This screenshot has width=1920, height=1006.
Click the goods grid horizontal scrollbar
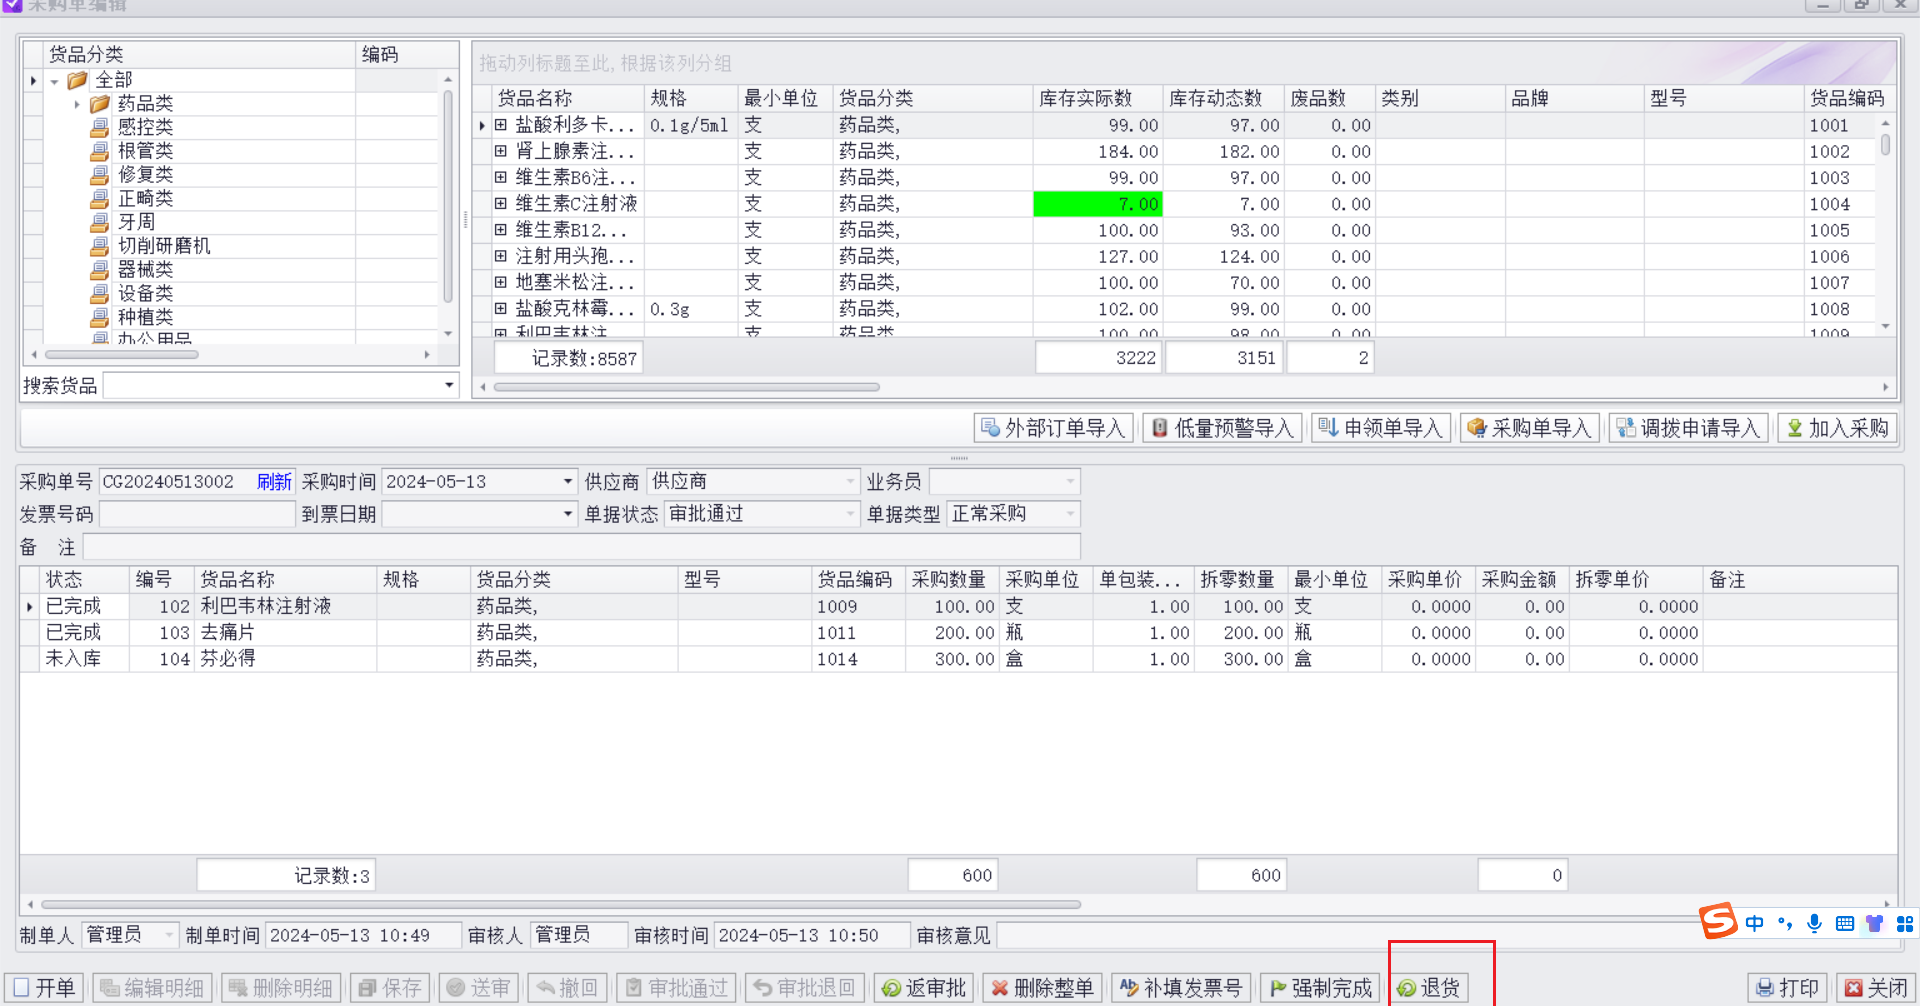686,387
